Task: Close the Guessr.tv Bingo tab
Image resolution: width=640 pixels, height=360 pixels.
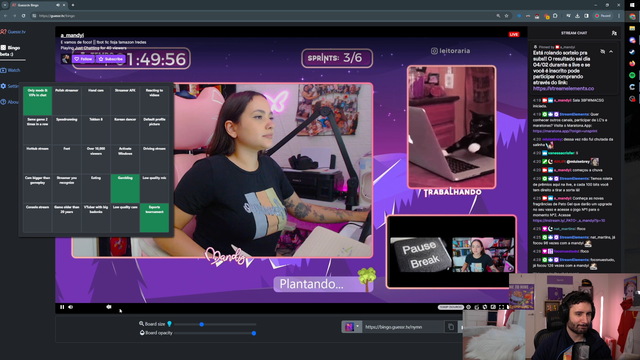Action: click(64, 5)
